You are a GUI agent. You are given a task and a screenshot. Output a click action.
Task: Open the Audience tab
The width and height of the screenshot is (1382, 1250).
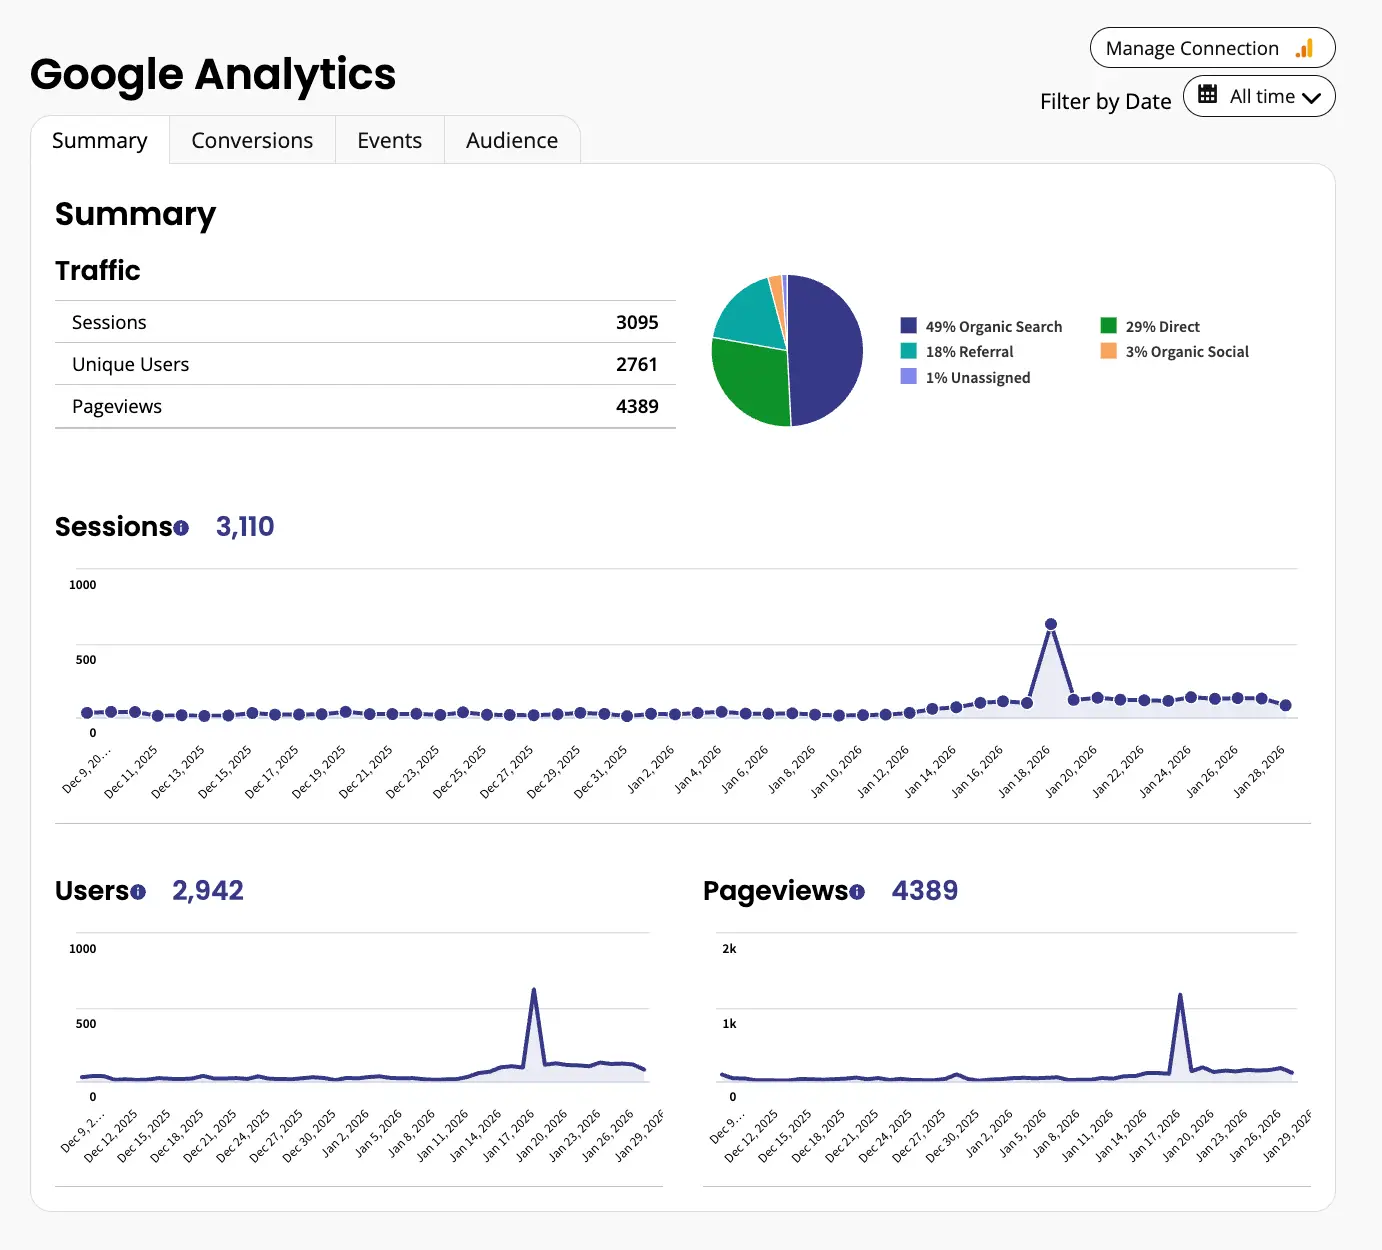coord(511,140)
